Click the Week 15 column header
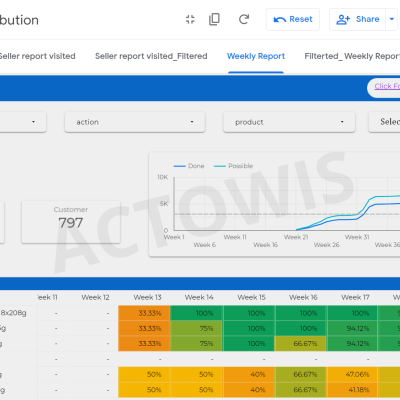This screenshot has width=400, height=400. point(251,297)
